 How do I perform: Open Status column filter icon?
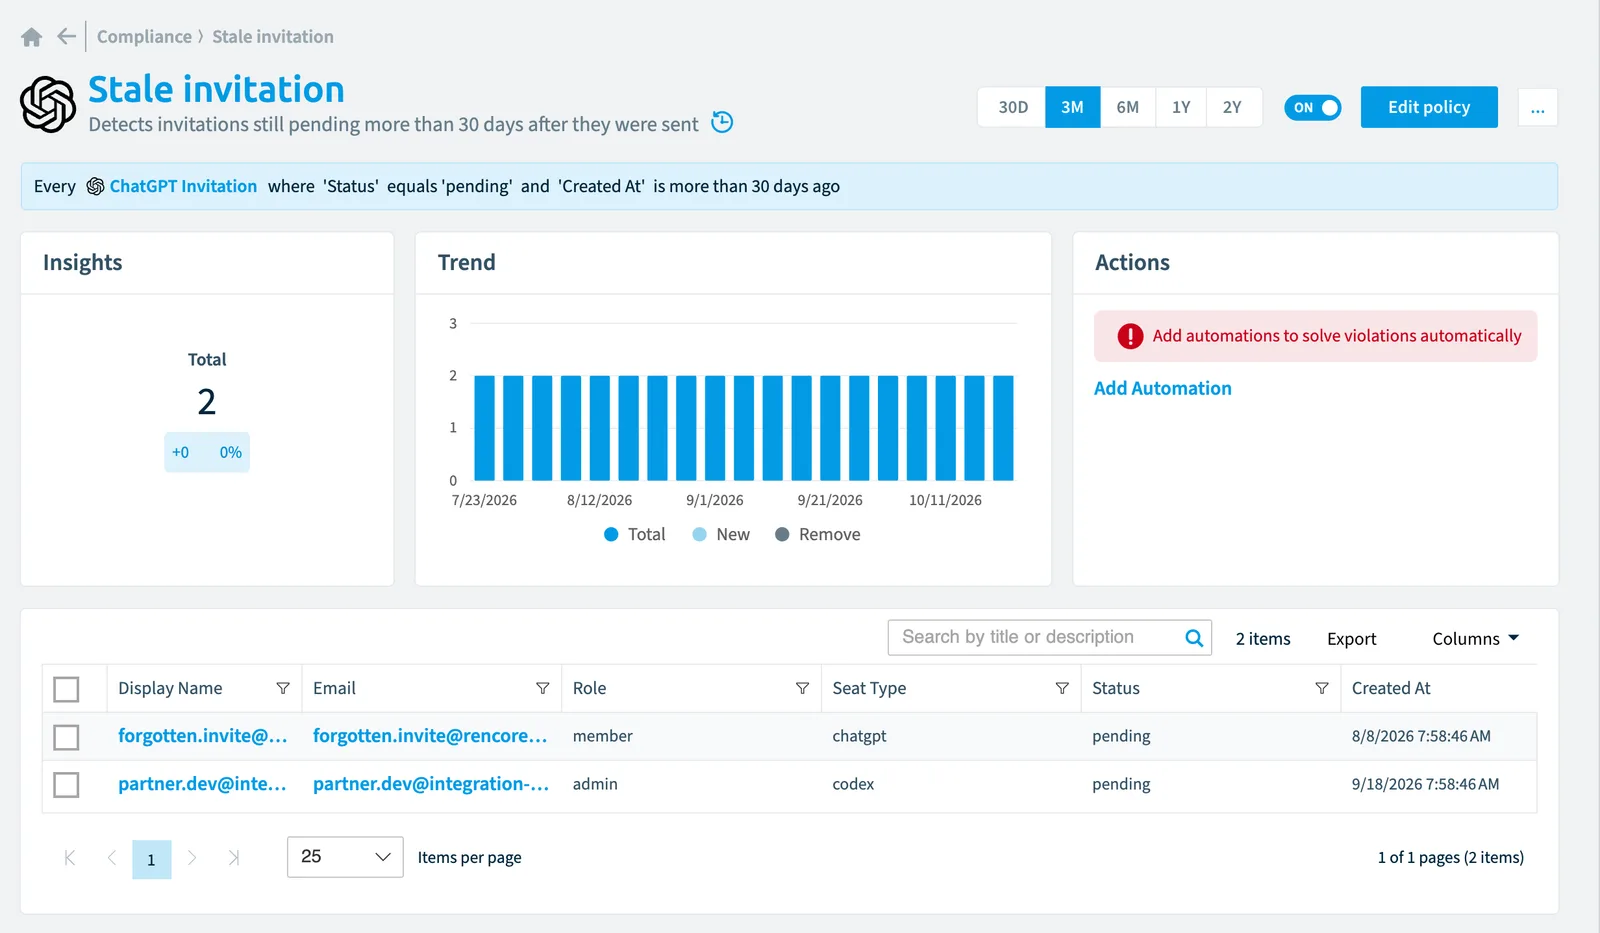[1322, 688]
